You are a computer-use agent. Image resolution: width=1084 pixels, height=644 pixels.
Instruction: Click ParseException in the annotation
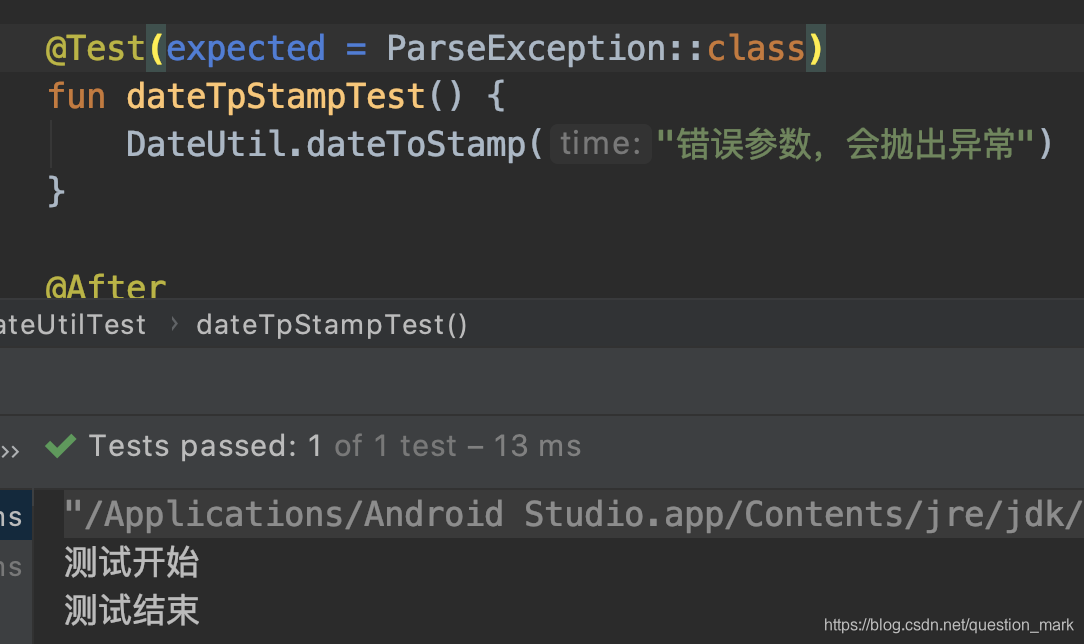[x=526, y=48]
